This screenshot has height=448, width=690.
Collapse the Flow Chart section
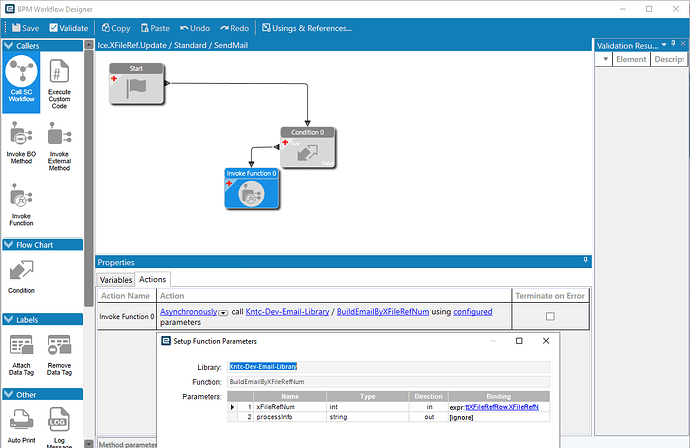[x=9, y=244]
